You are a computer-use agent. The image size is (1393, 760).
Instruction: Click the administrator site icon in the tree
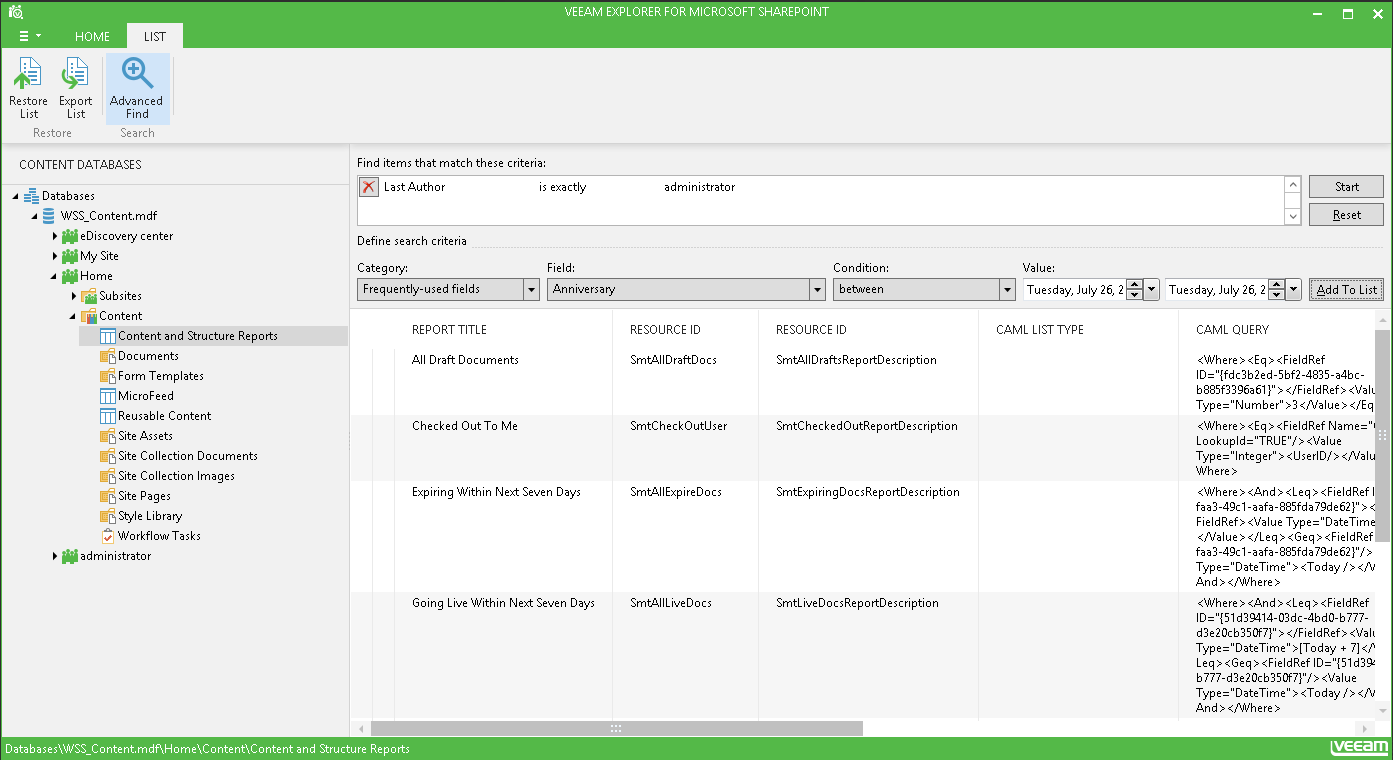pos(69,556)
